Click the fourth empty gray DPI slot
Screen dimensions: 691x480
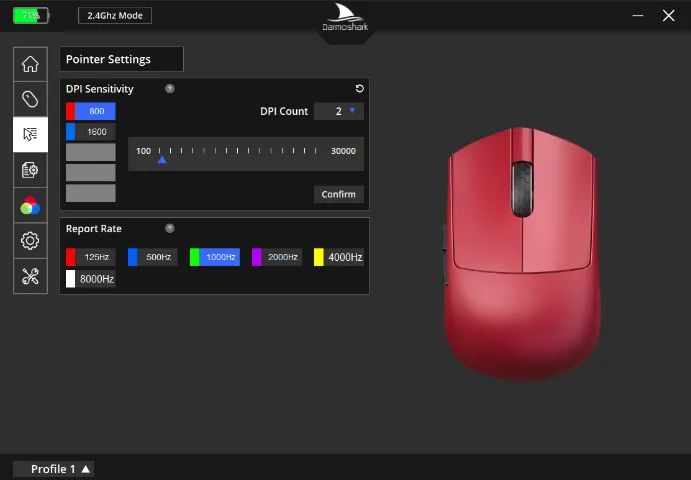coord(91,173)
